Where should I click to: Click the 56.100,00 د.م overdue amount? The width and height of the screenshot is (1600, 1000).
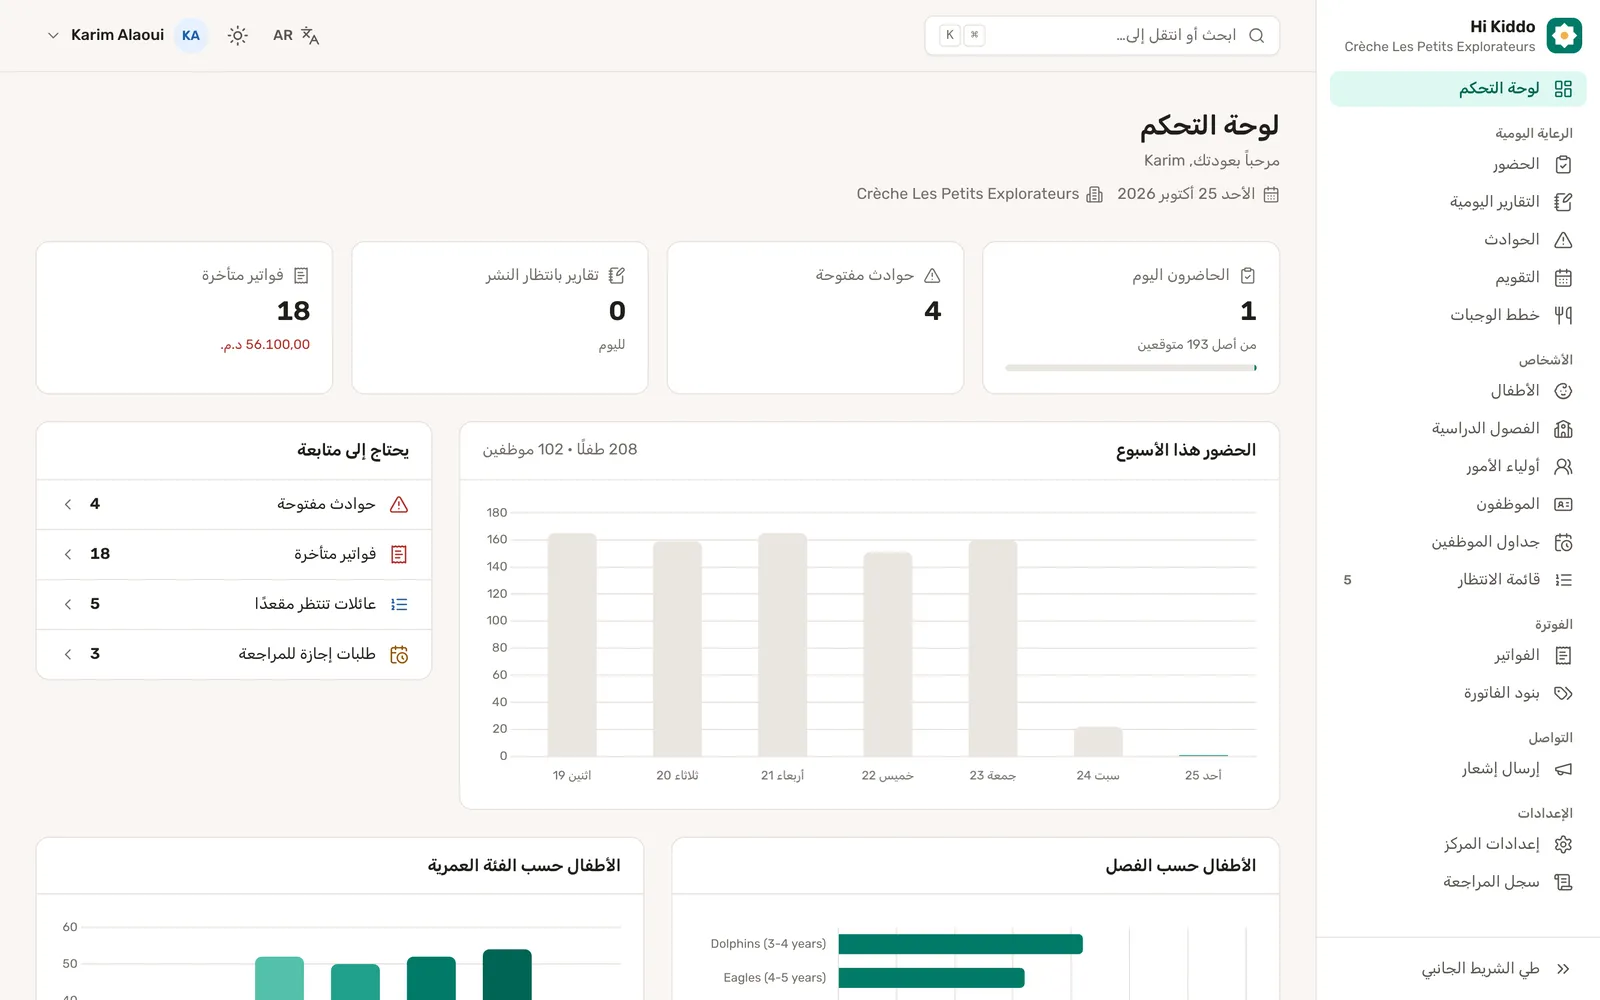[265, 345]
